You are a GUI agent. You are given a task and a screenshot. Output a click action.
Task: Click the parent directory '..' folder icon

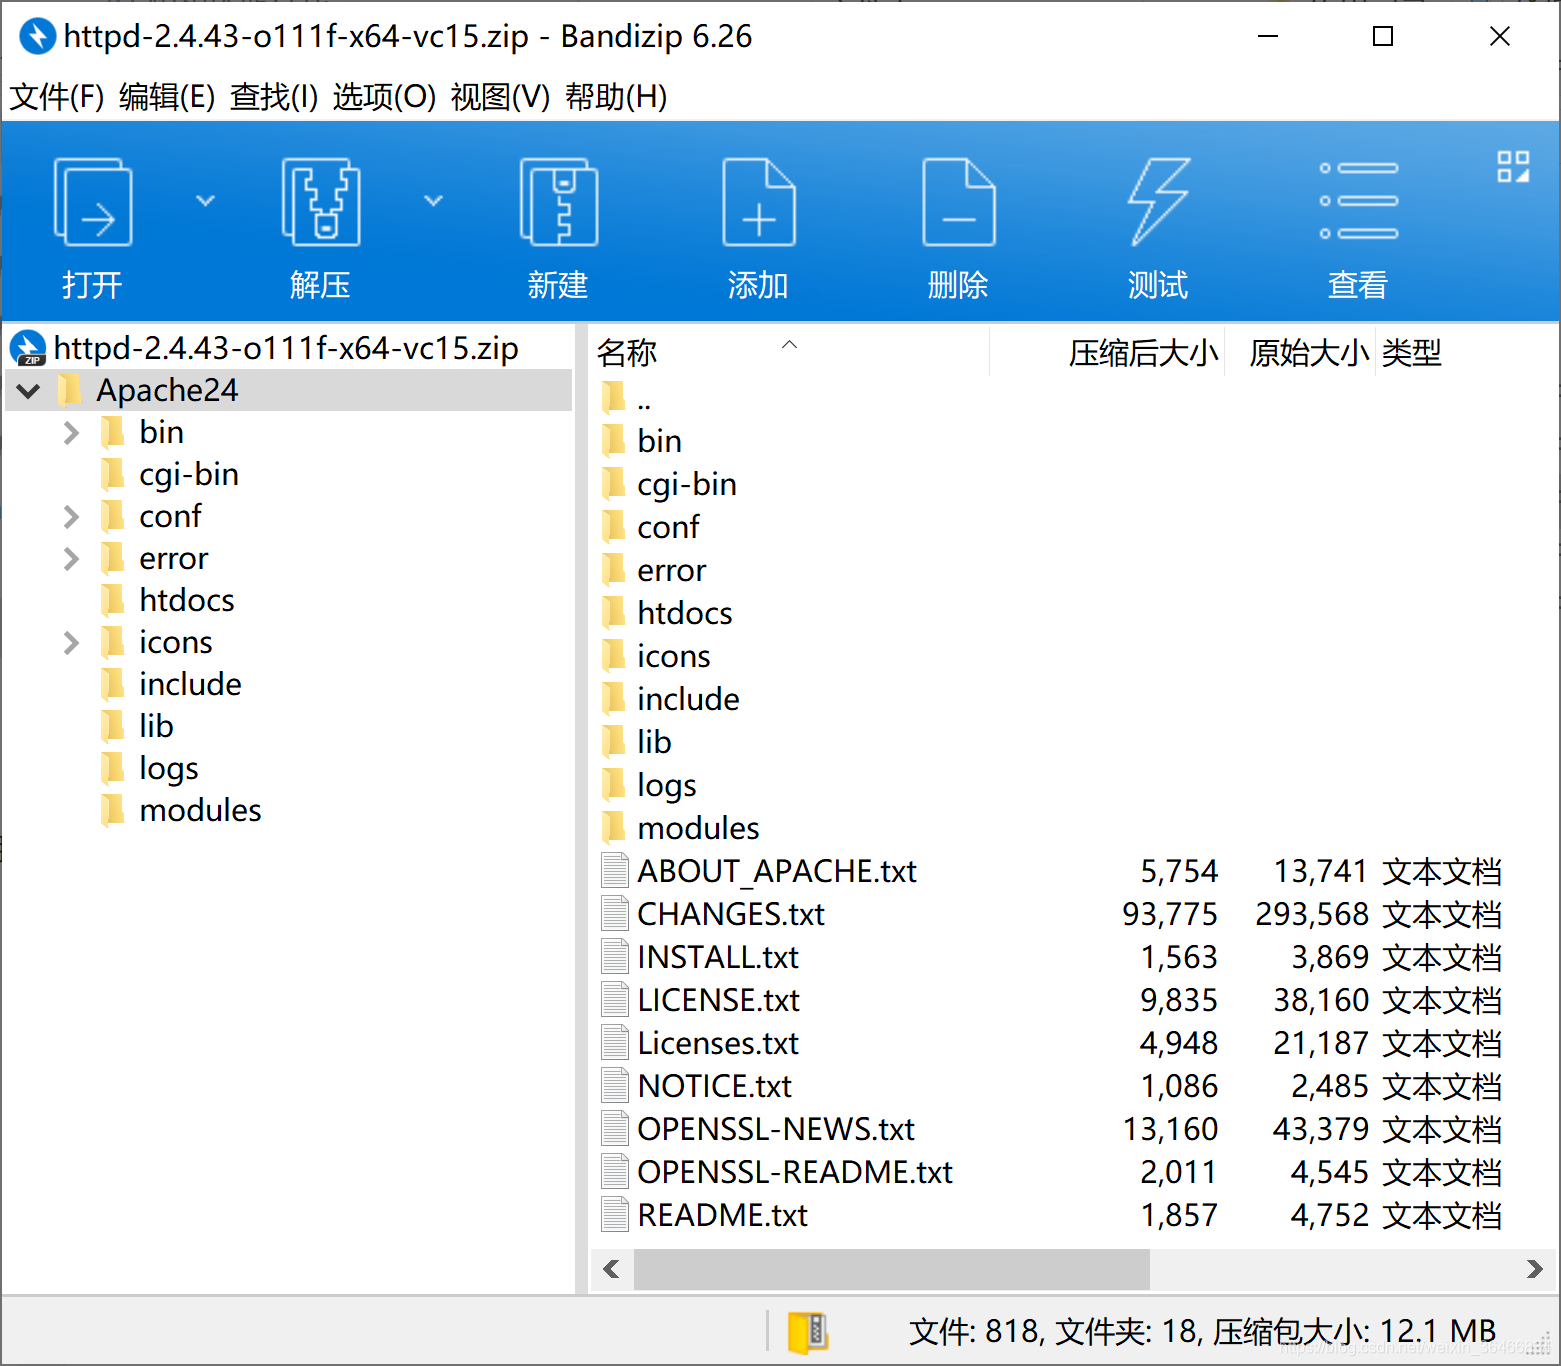pos(614,397)
